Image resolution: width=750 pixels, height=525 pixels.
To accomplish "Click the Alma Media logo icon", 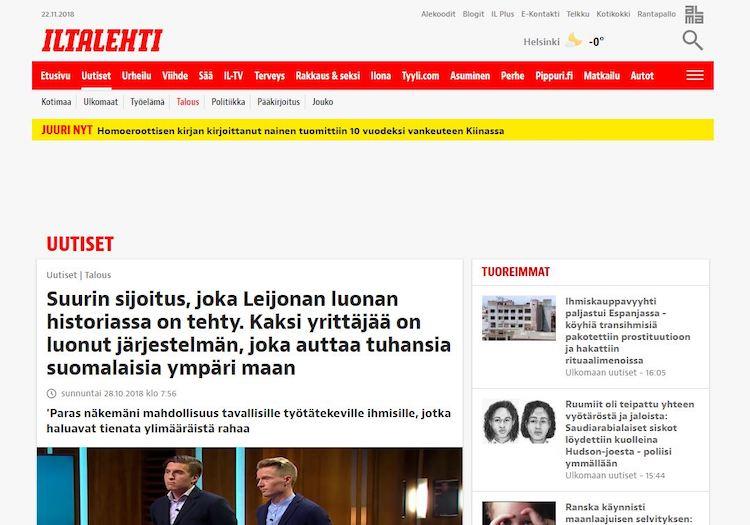I will click(694, 14).
